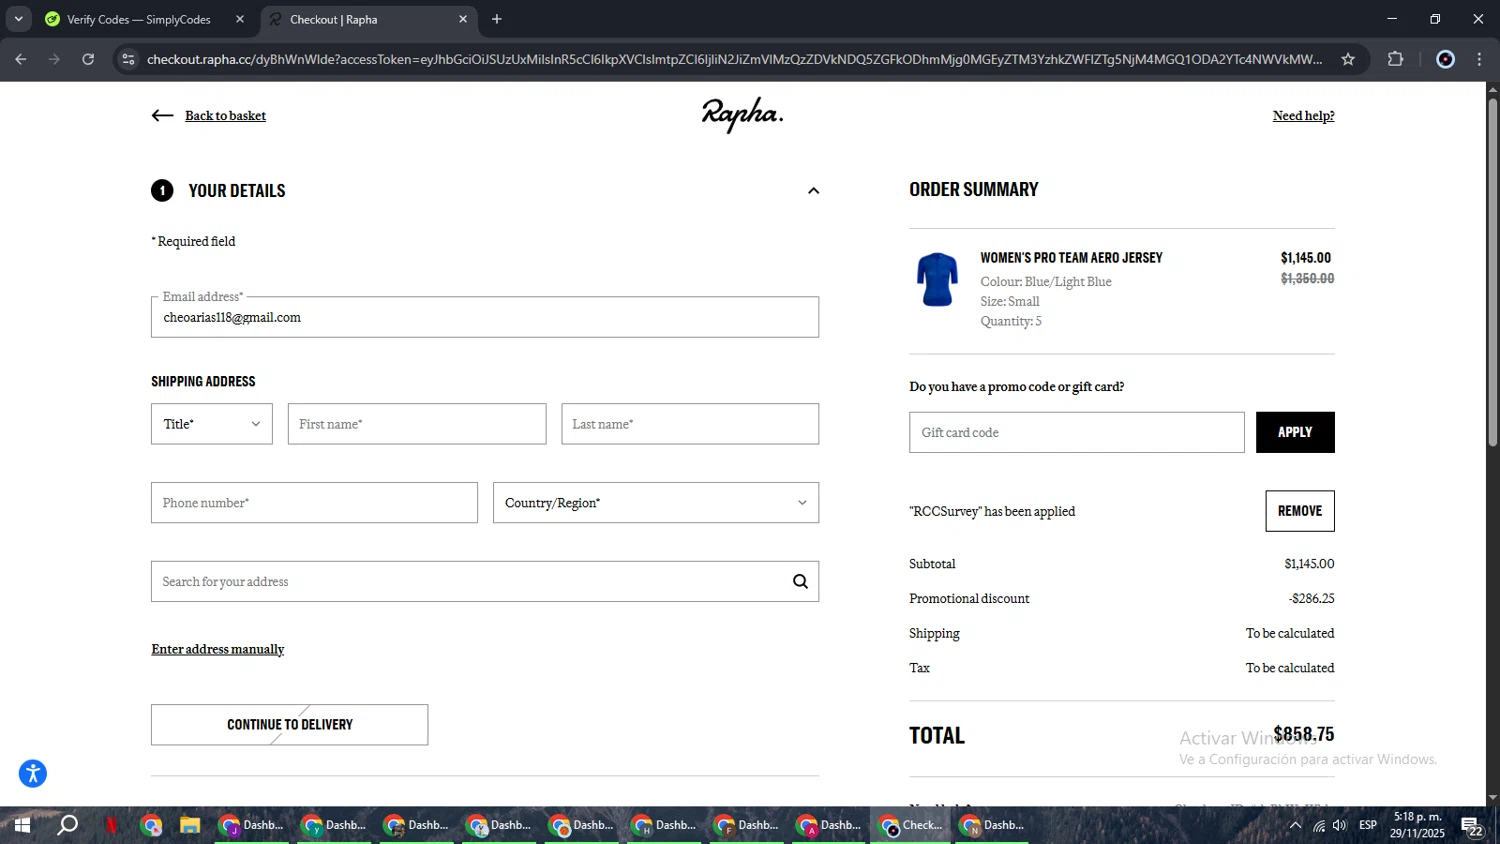This screenshot has width=1500, height=844.
Task: Click the browser forward arrow
Action: point(54,59)
